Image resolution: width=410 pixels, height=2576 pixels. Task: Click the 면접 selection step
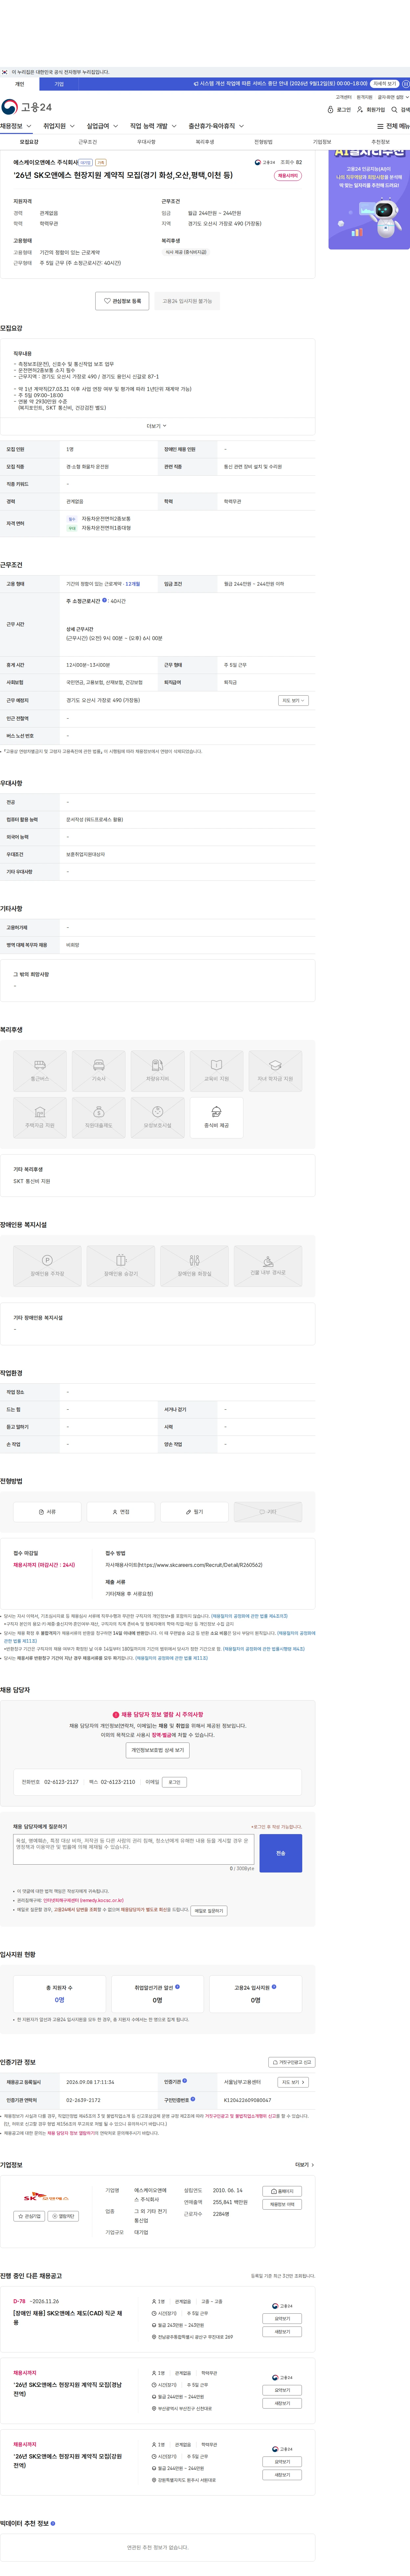click(121, 1512)
